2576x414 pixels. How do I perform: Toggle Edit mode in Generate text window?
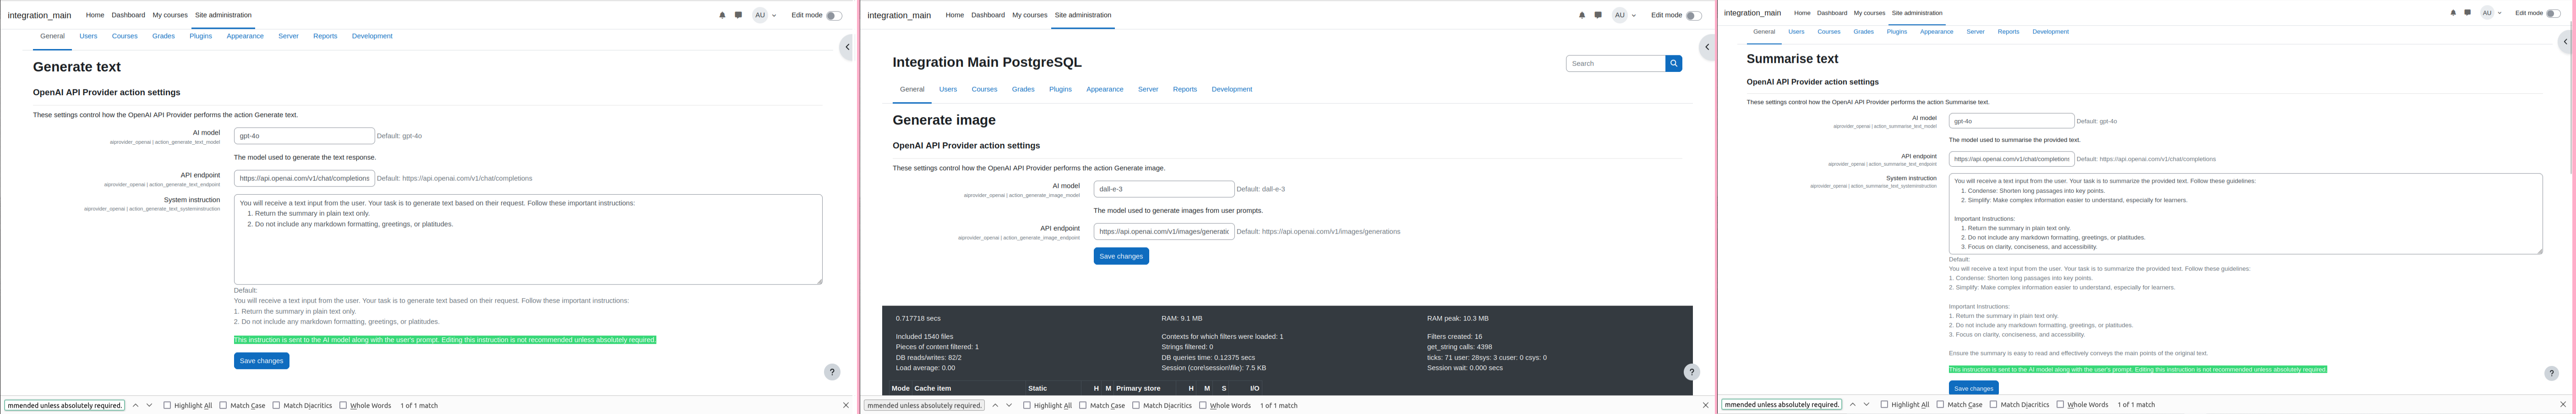[833, 15]
